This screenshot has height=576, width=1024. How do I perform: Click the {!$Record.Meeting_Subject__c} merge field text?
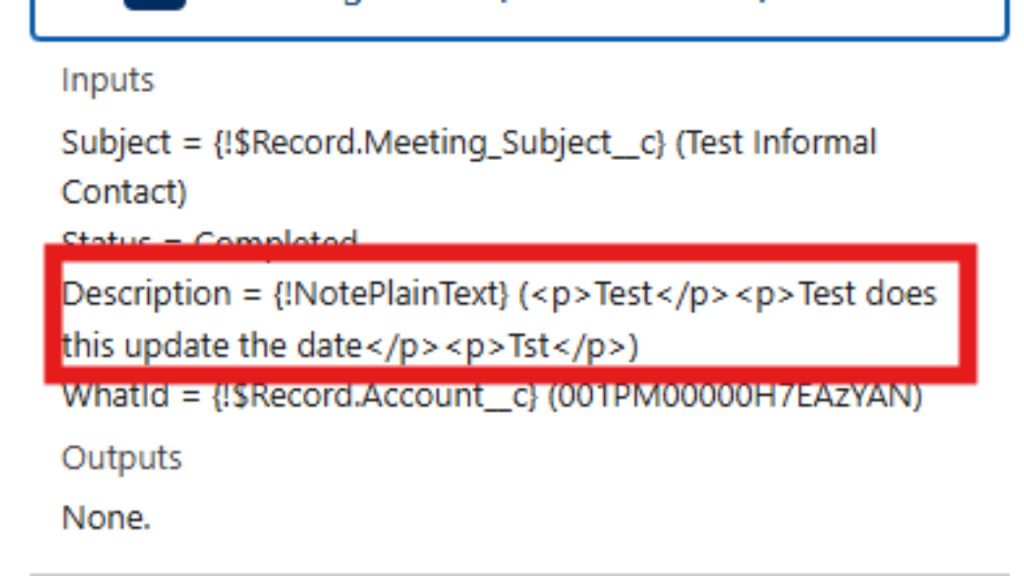(439, 143)
